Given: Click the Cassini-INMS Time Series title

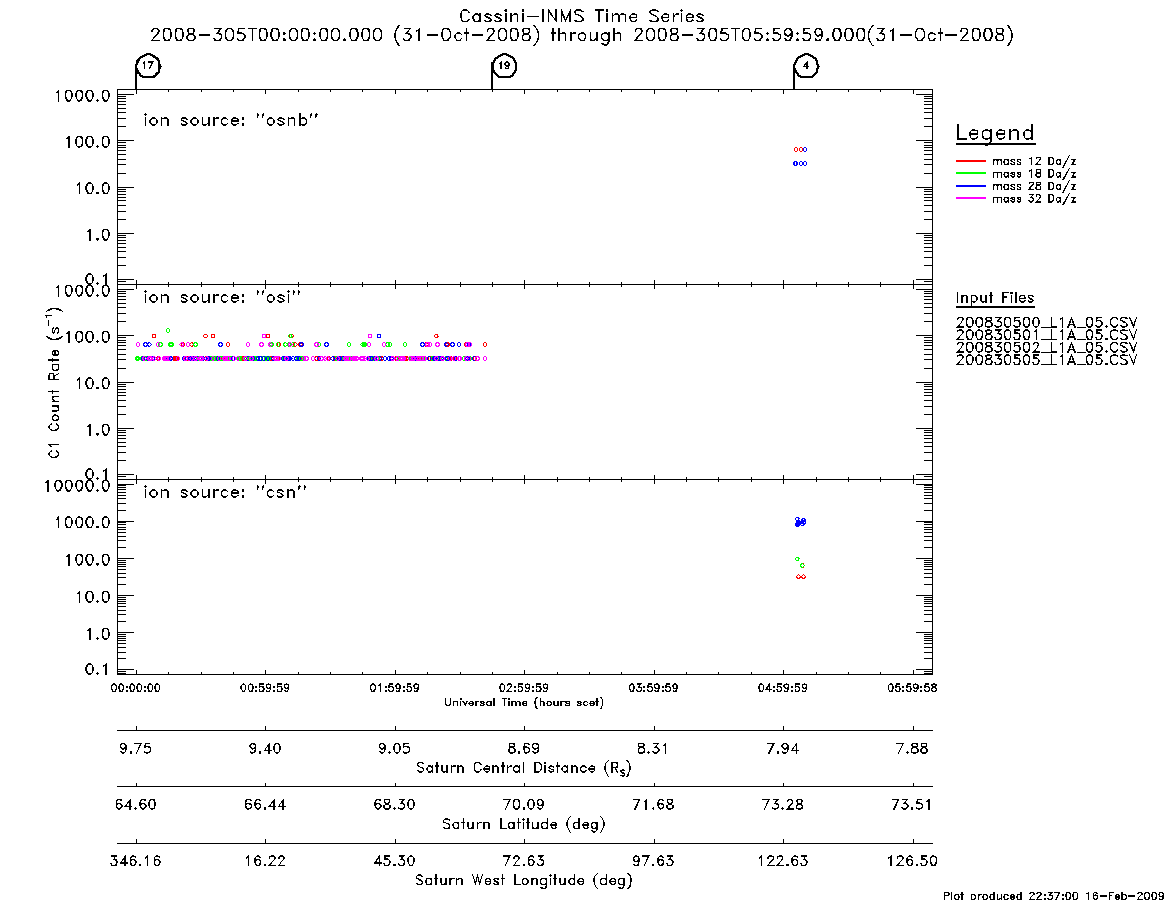Looking at the screenshot, I should (582, 16).
